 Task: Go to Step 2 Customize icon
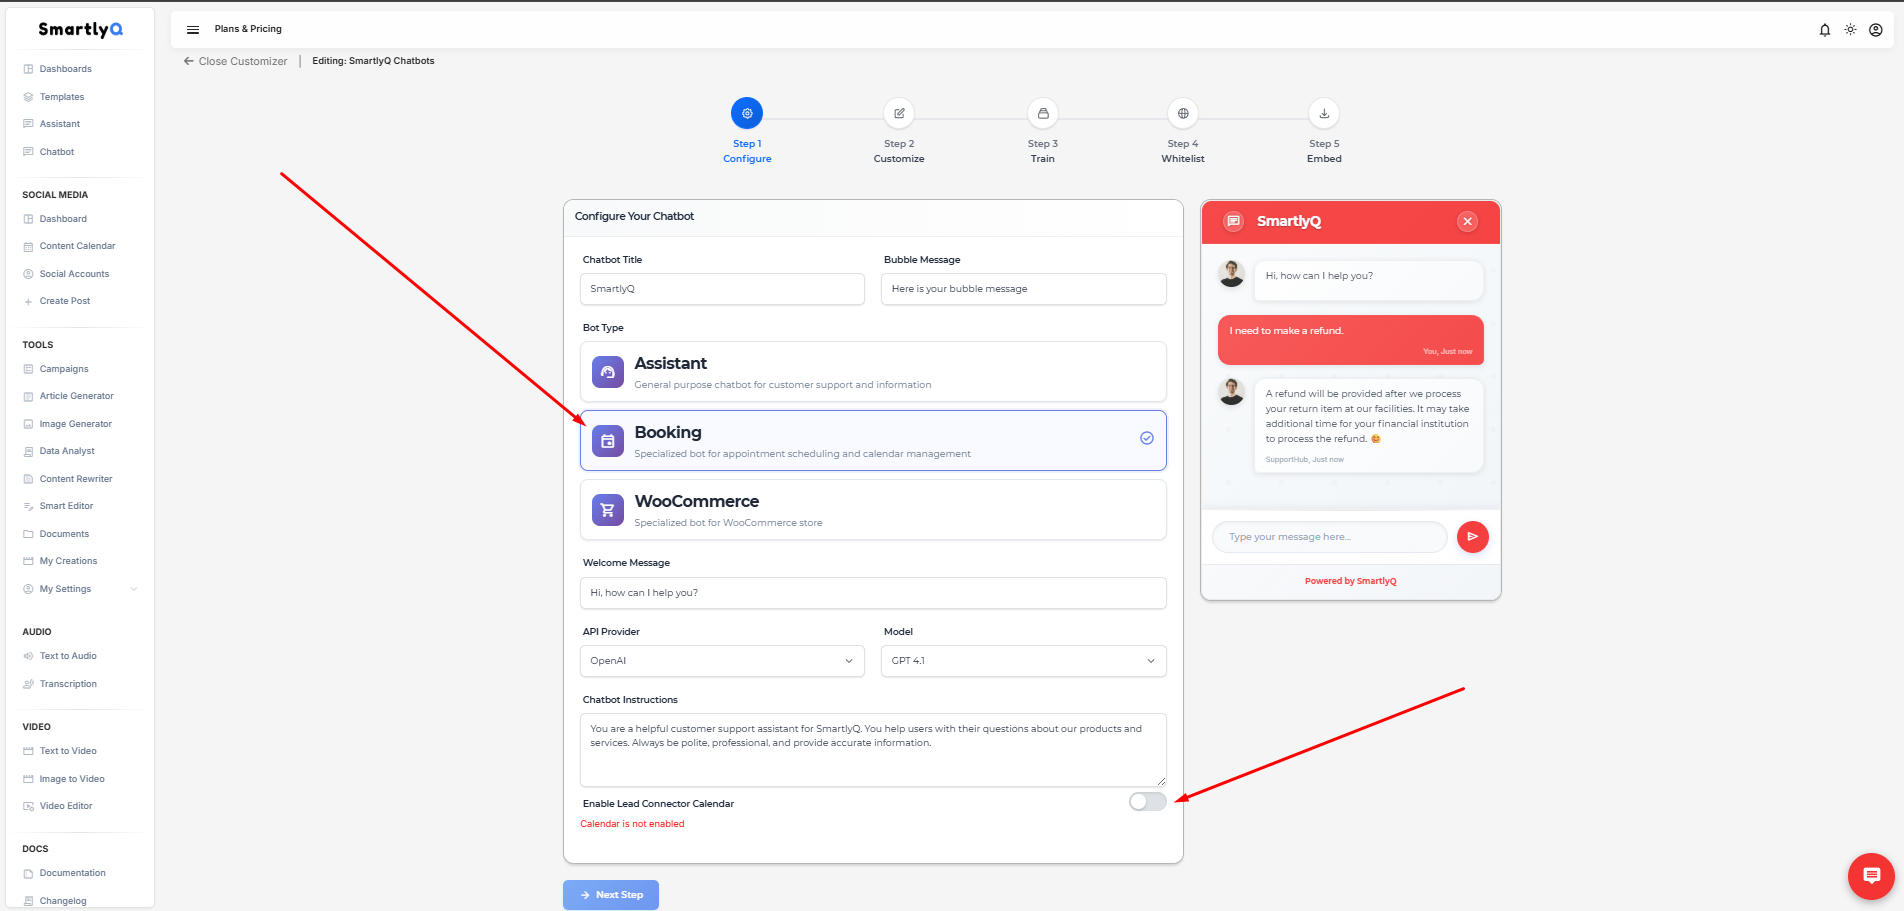point(899,113)
